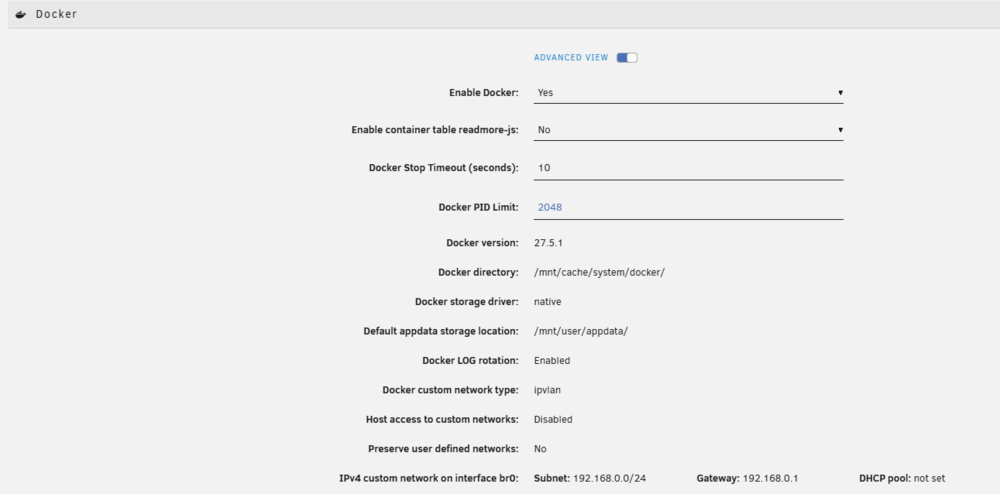Click the Docker directory path /mnt/cache/system/docker/
The width and height of the screenshot is (1000, 494).
599,272
